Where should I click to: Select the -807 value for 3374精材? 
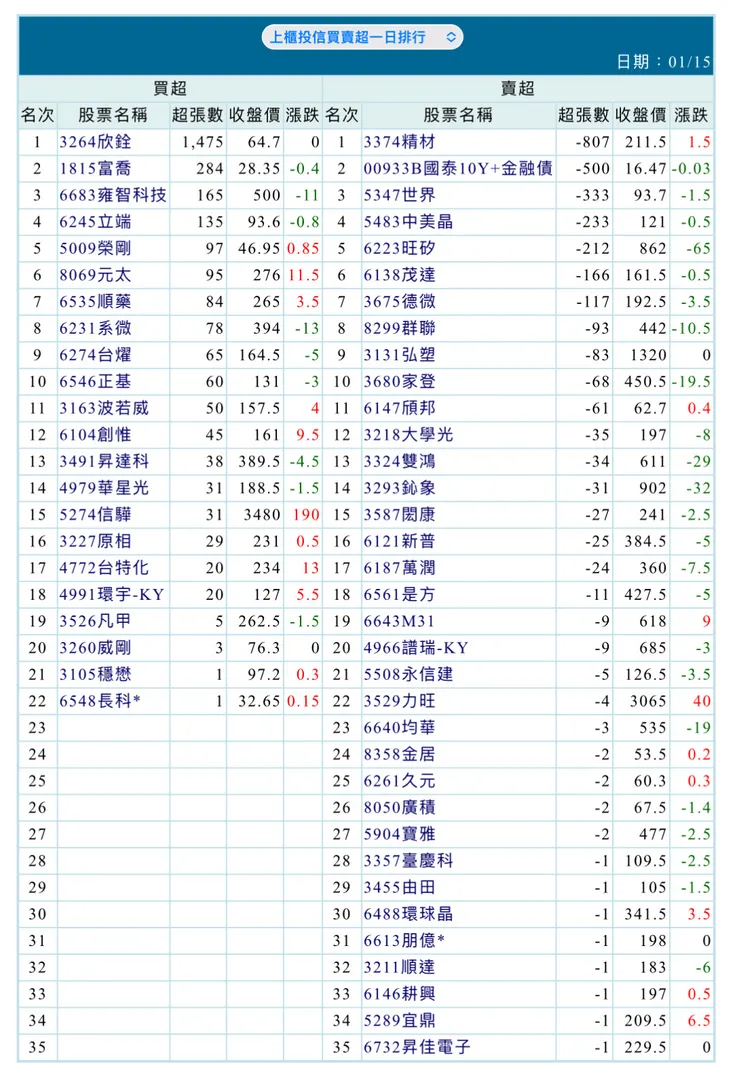[592, 142]
